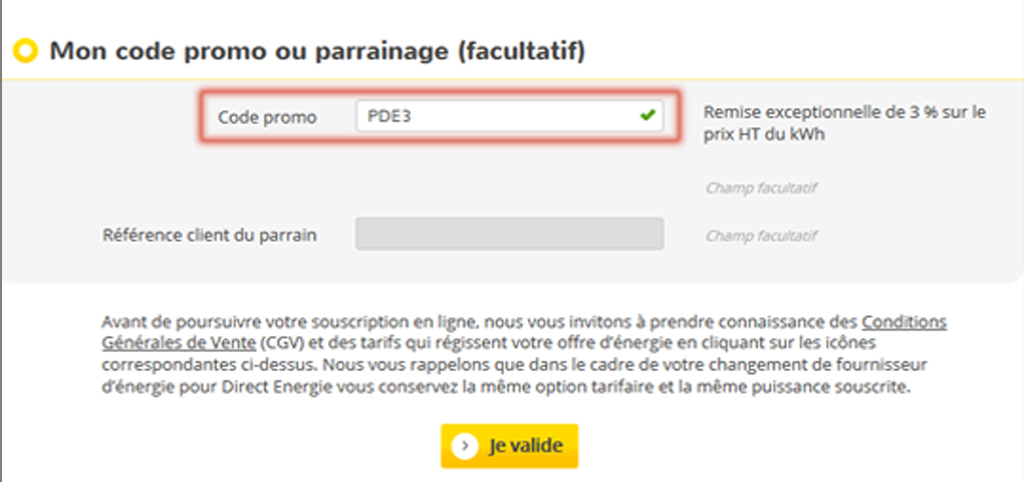
Task: Click the Référence client du parrain label
Action: (x=209, y=235)
